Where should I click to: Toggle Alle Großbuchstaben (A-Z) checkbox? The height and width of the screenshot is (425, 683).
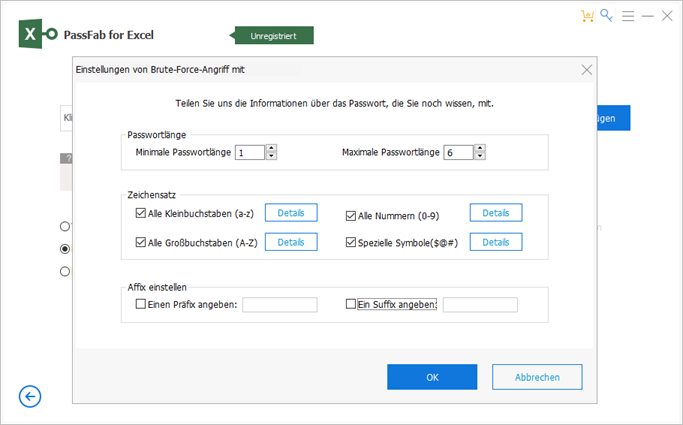pyautogui.click(x=140, y=242)
